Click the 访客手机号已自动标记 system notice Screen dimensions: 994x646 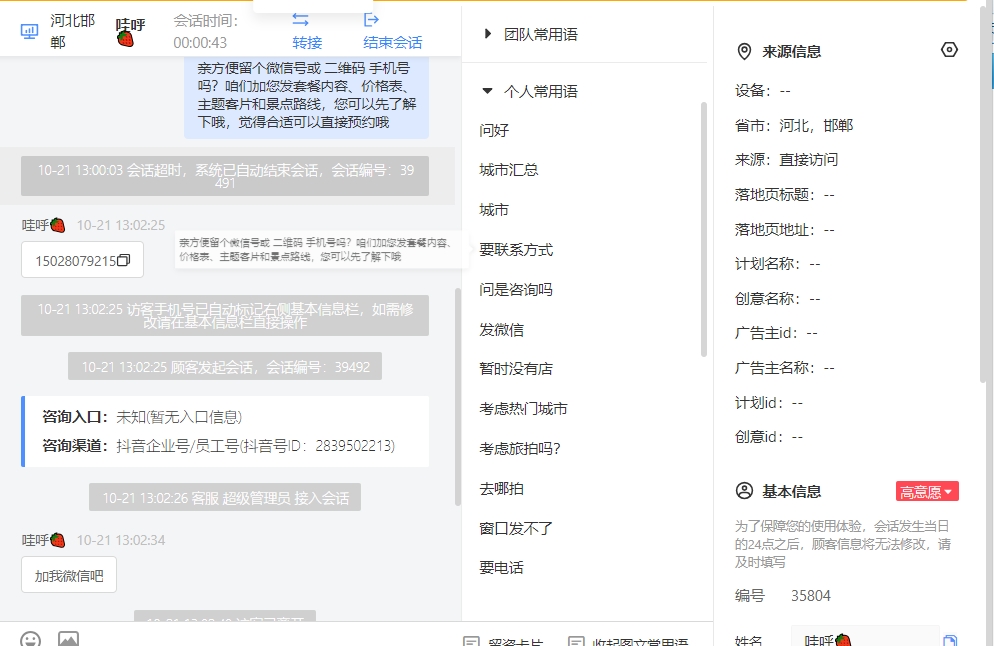(x=225, y=315)
